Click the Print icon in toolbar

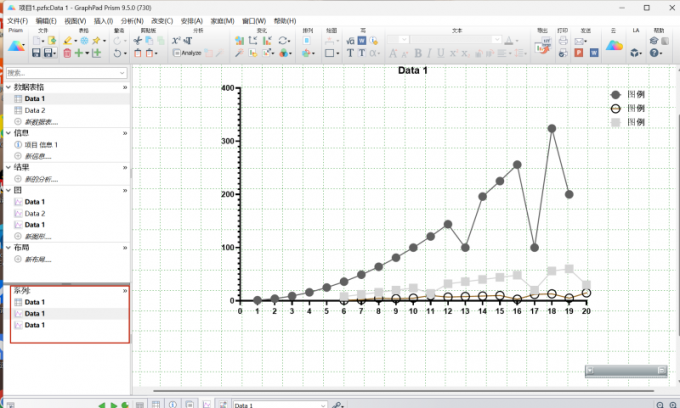click(x=563, y=41)
